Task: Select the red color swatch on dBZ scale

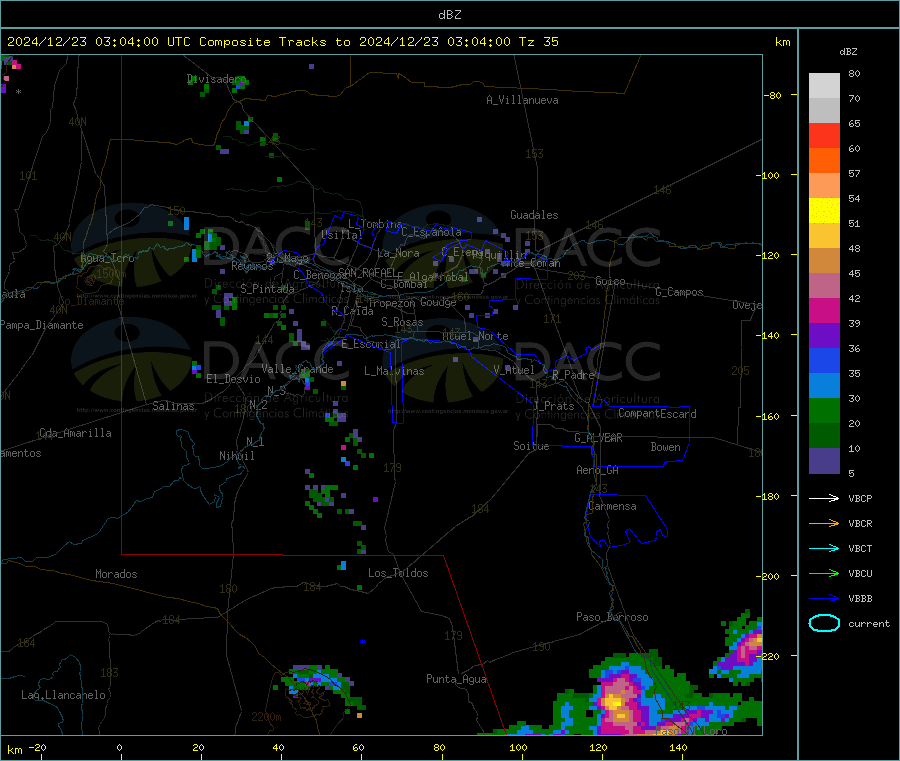Action: pos(824,135)
